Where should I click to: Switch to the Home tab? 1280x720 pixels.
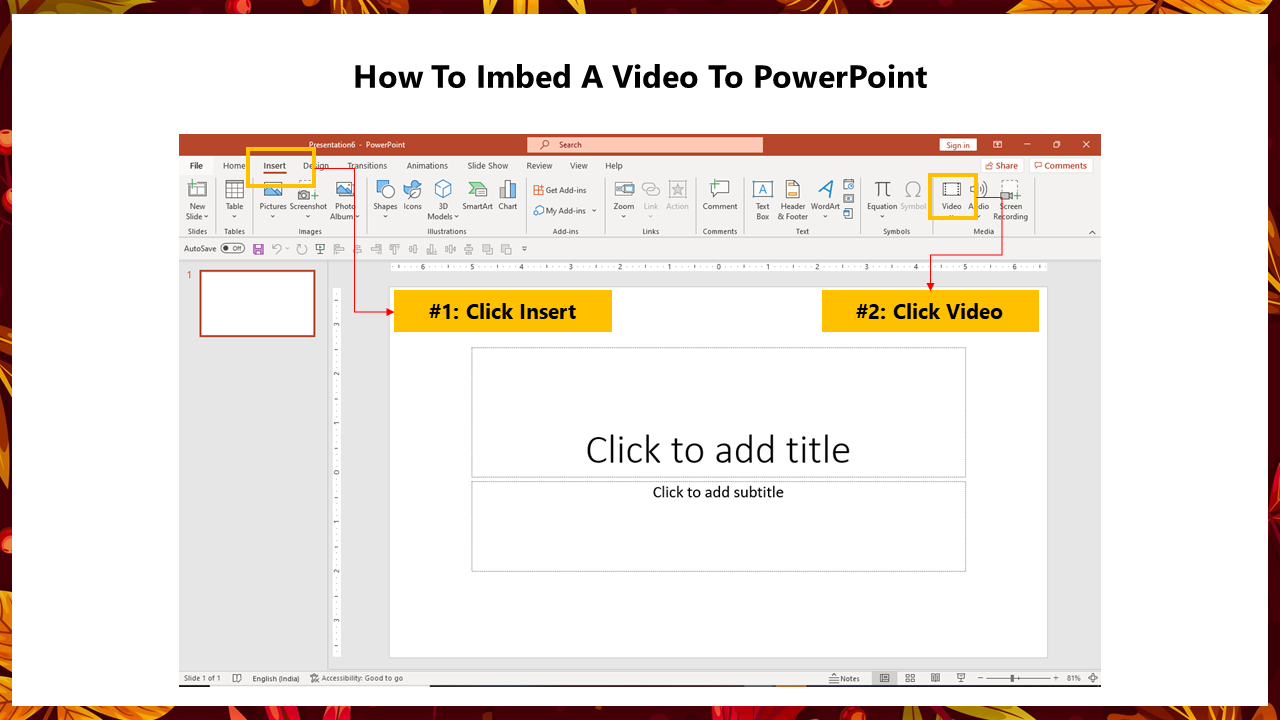pos(234,166)
